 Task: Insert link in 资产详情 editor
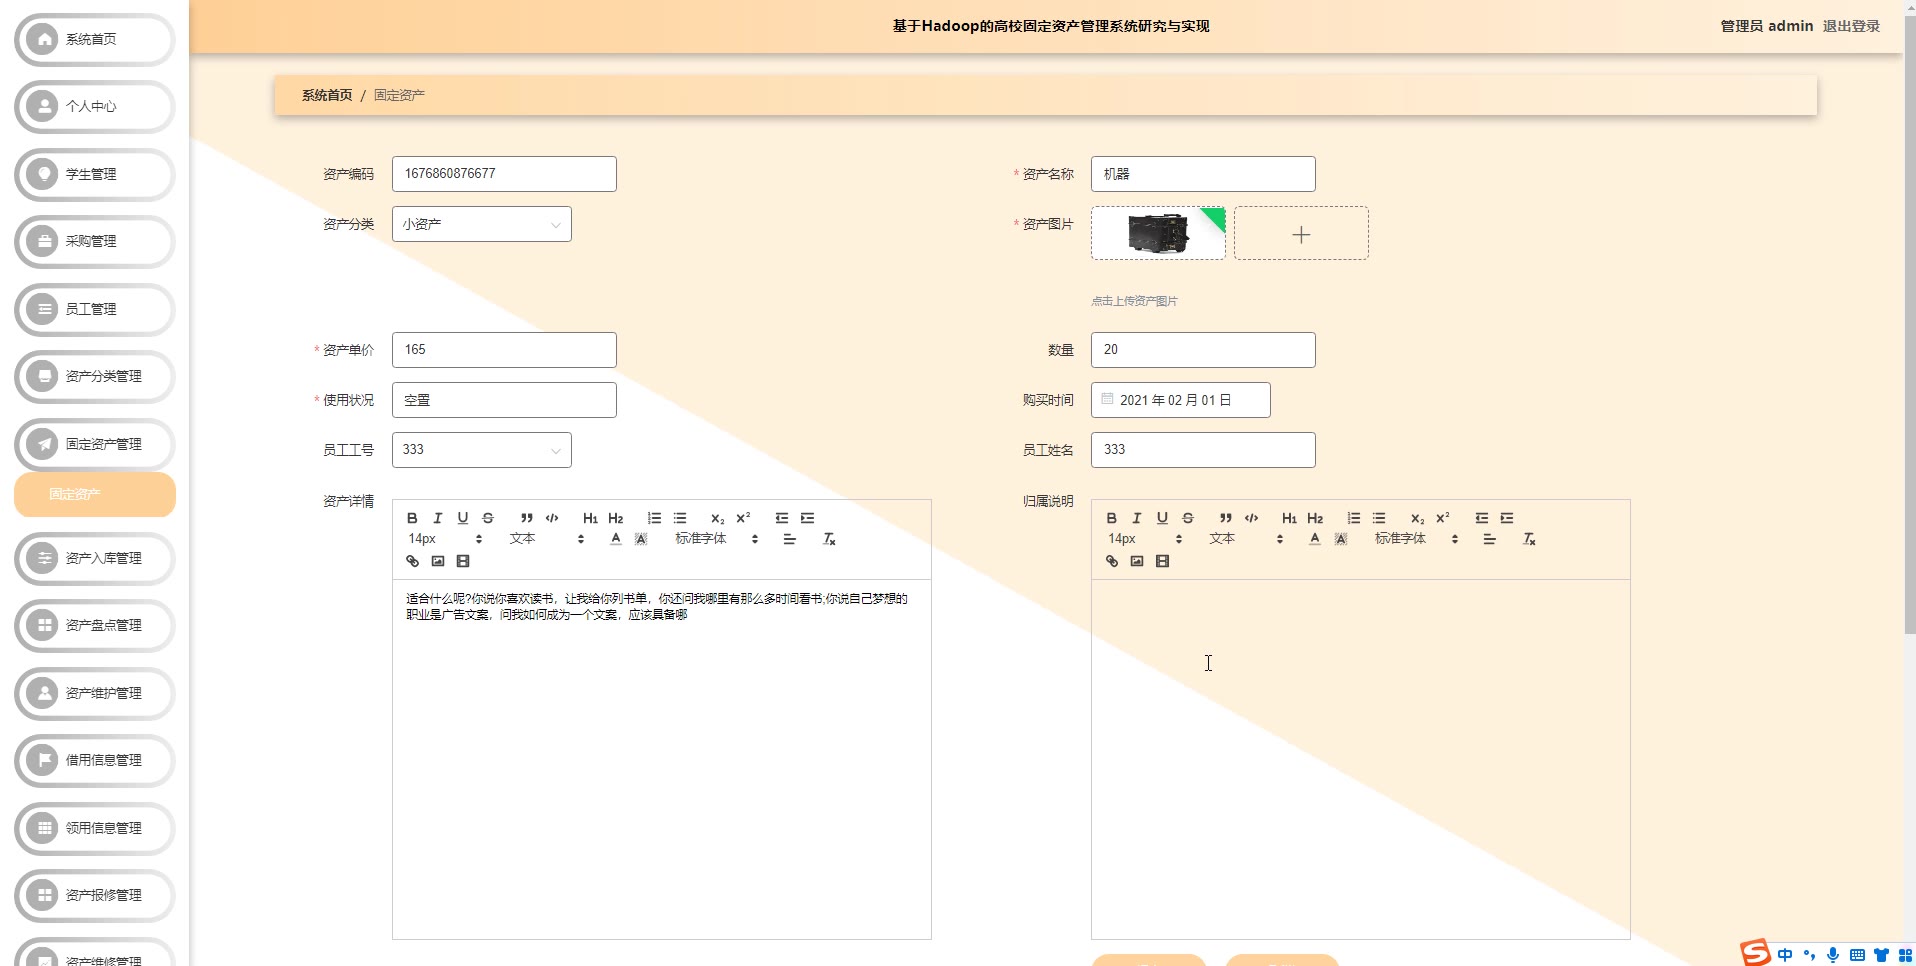pyautogui.click(x=412, y=561)
